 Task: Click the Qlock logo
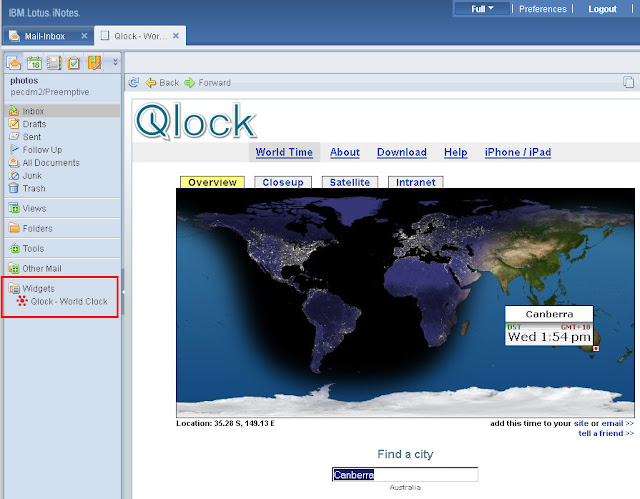click(x=196, y=121)
